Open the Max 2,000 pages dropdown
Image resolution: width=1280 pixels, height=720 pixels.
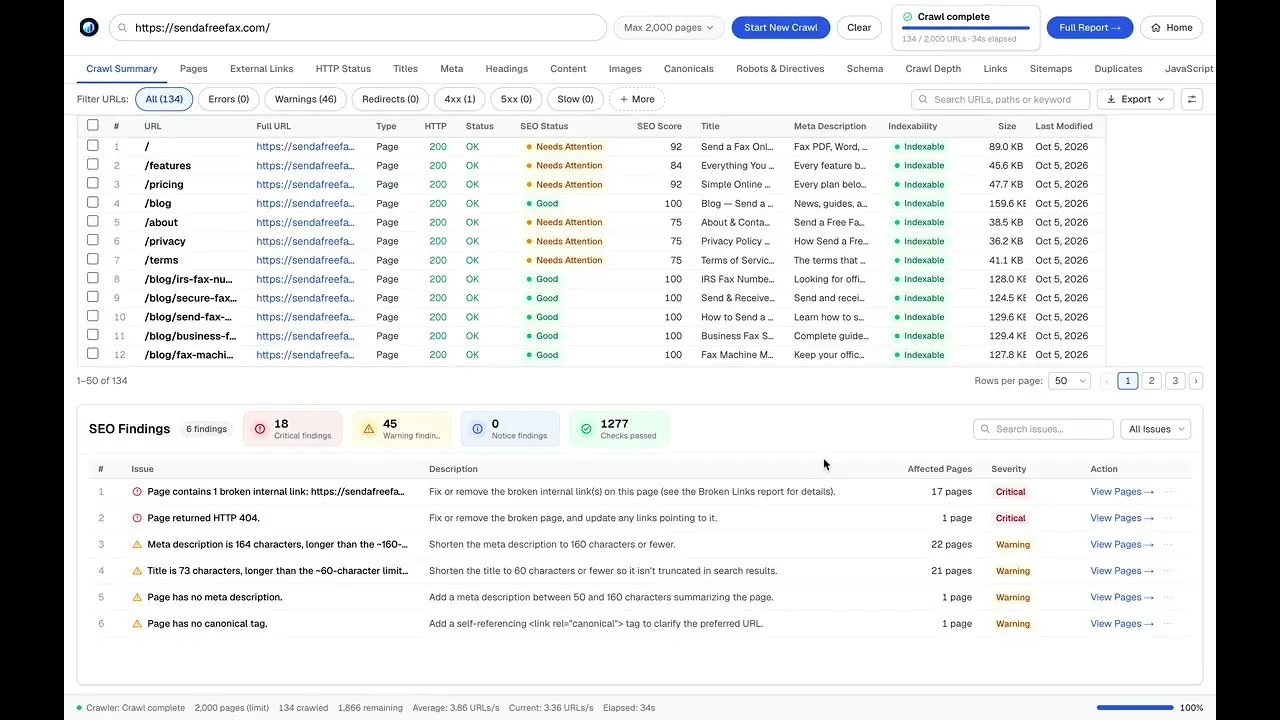[669, 28]
